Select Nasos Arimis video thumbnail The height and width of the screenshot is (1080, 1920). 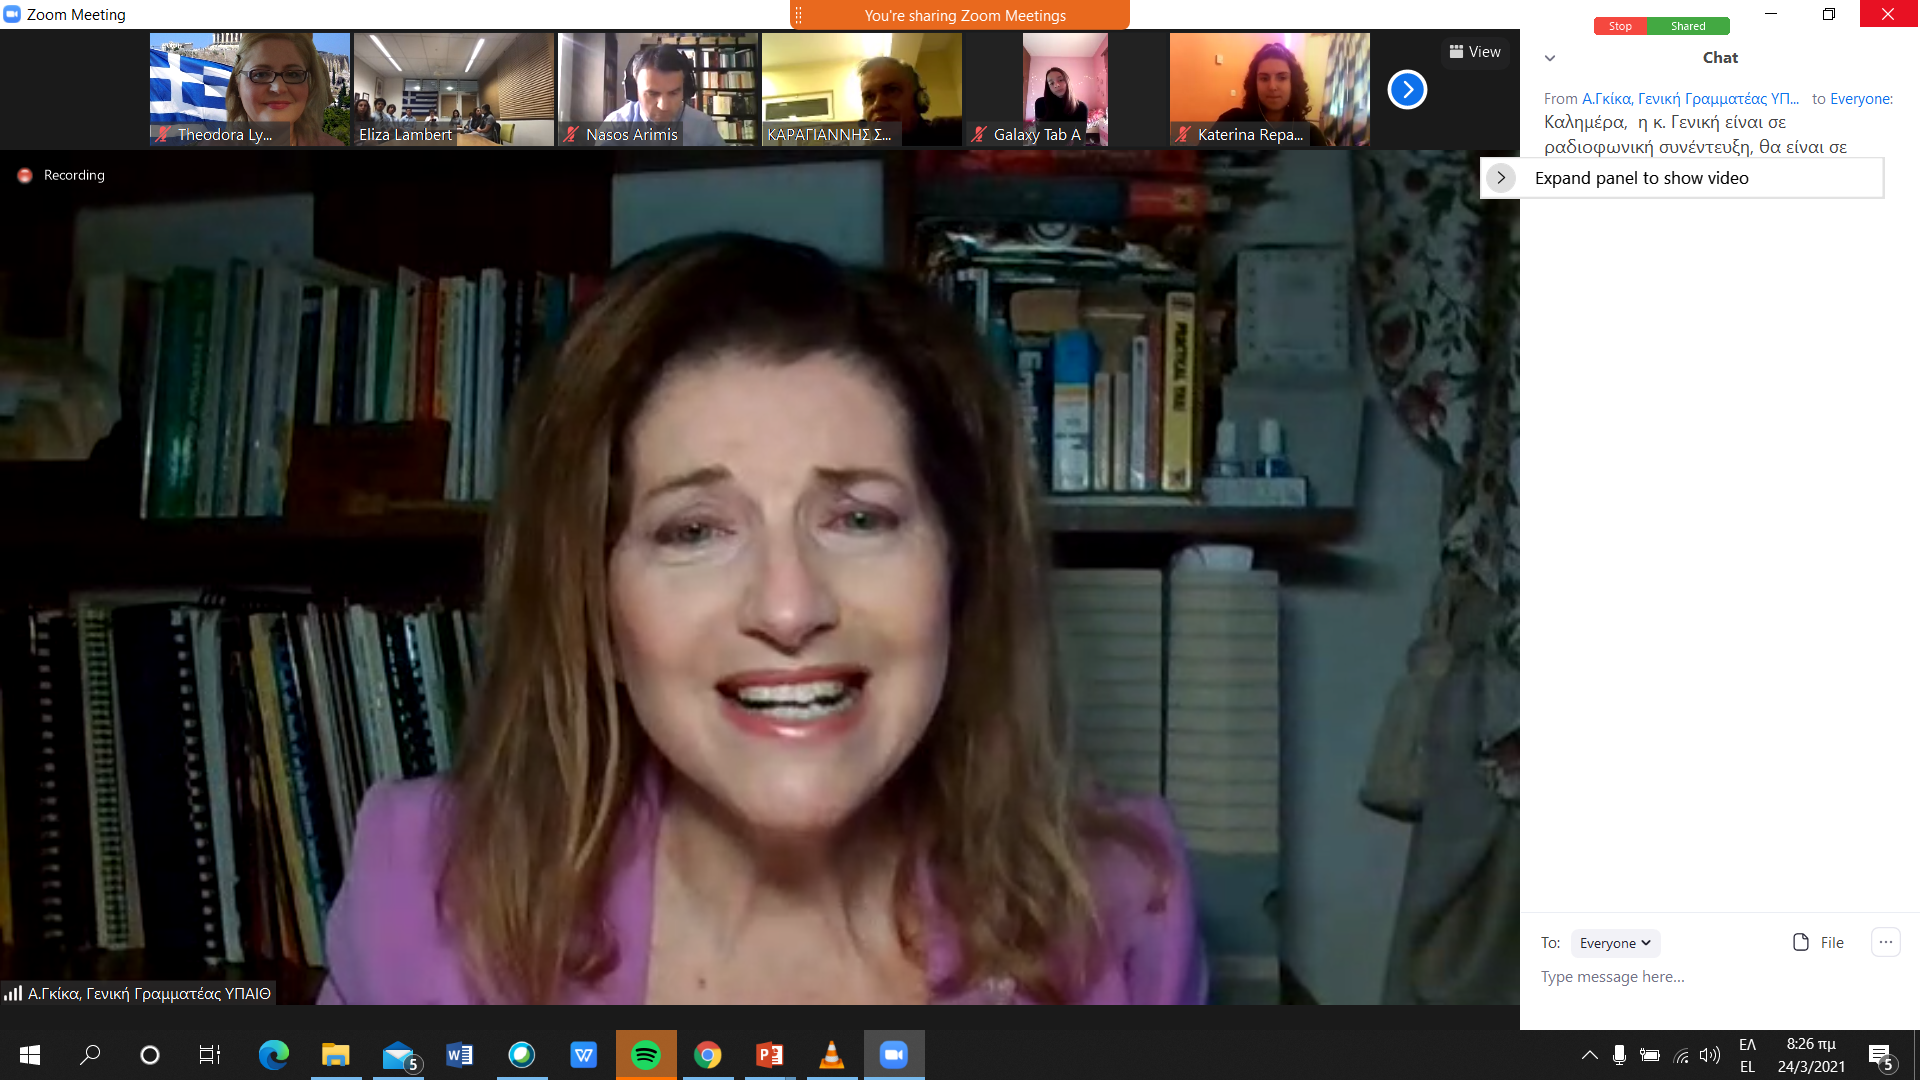657,89
